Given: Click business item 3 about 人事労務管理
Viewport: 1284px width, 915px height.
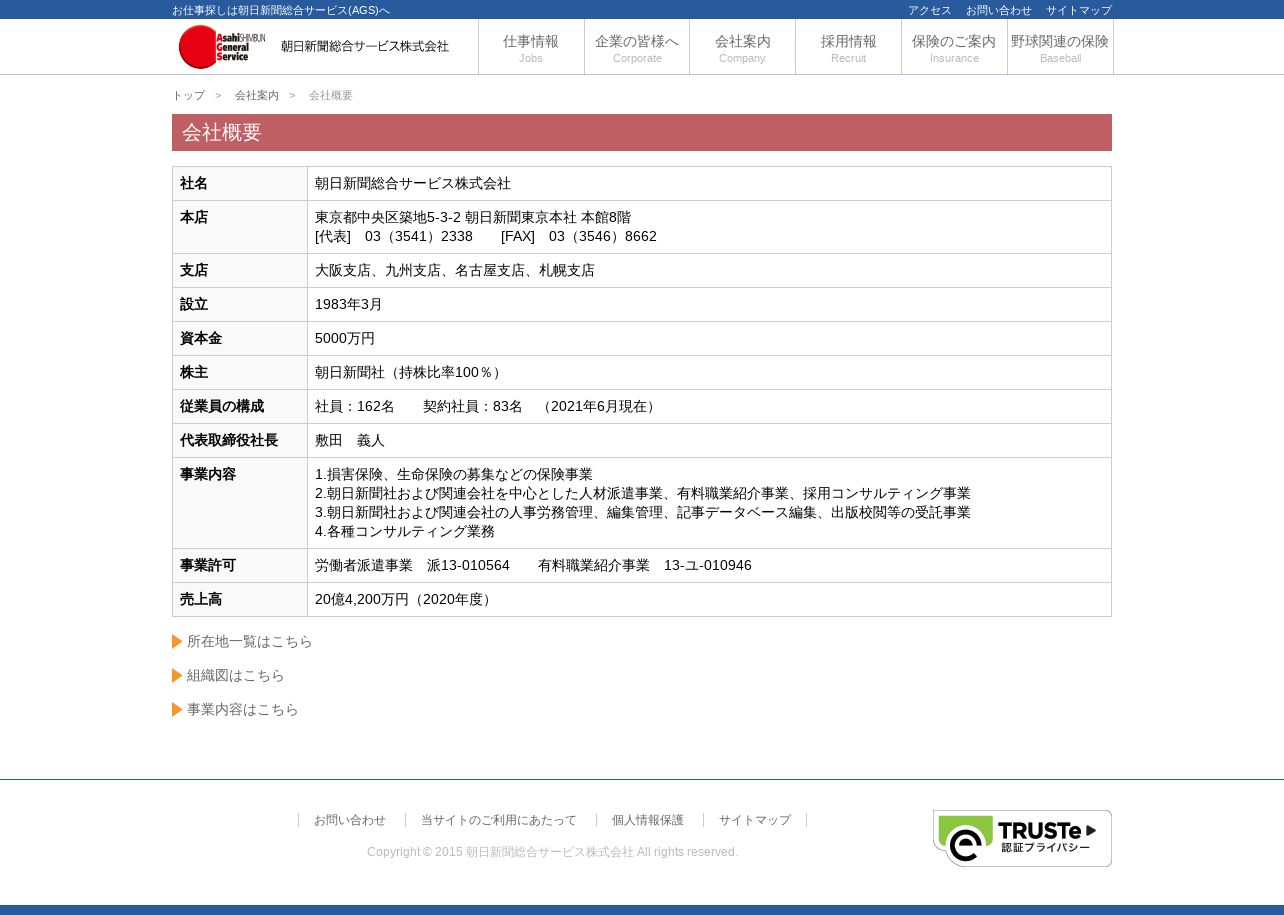Looking at the screenshot, I should pyautogui.click(x=643, y=513).
